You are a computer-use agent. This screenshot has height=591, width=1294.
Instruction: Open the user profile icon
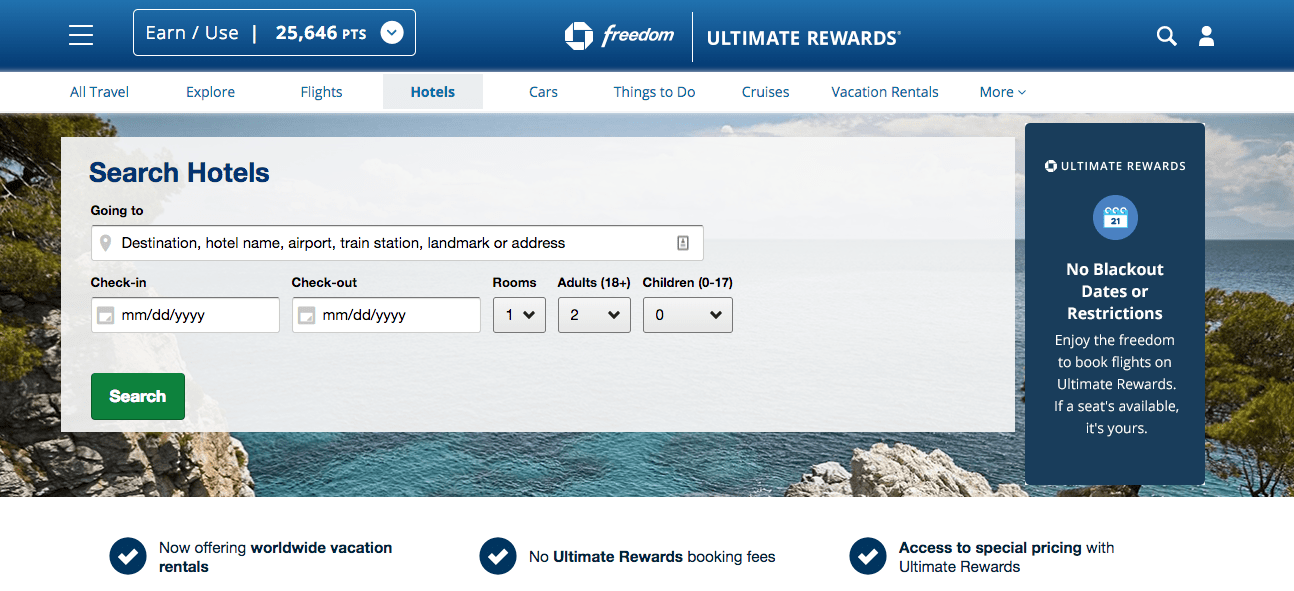click(1206, 35)
